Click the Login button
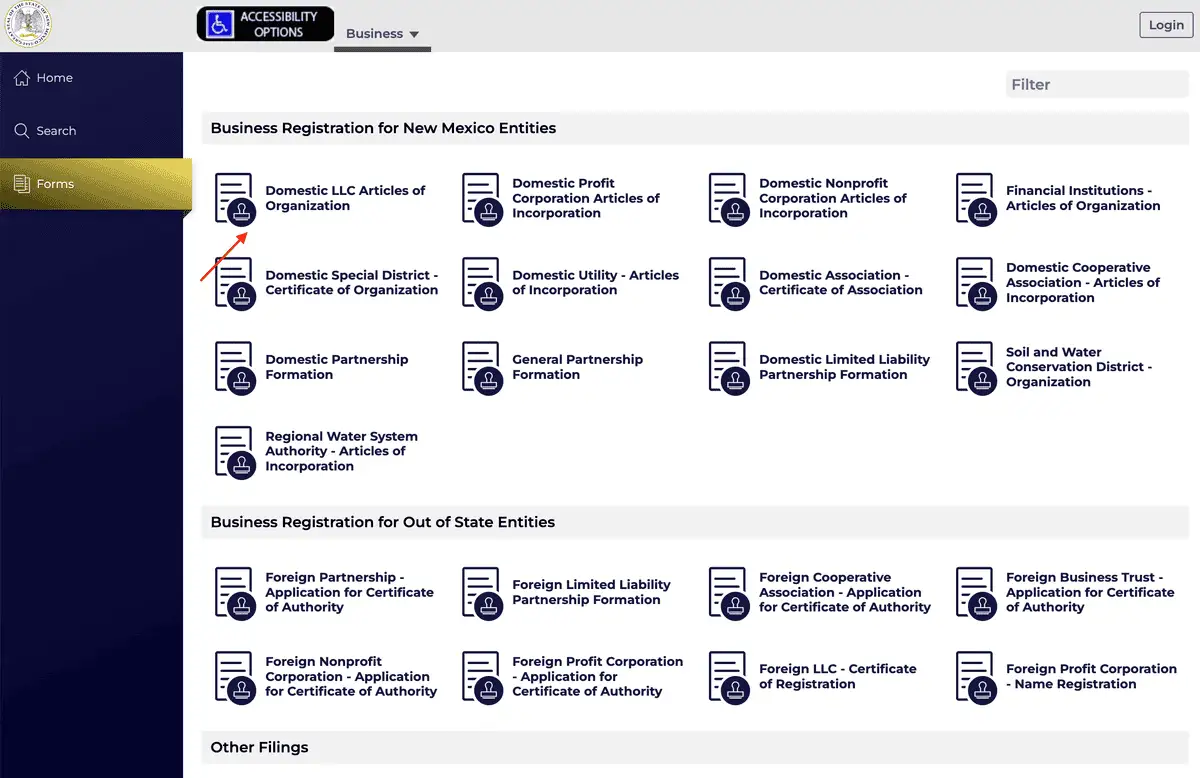 [1166, 25]
